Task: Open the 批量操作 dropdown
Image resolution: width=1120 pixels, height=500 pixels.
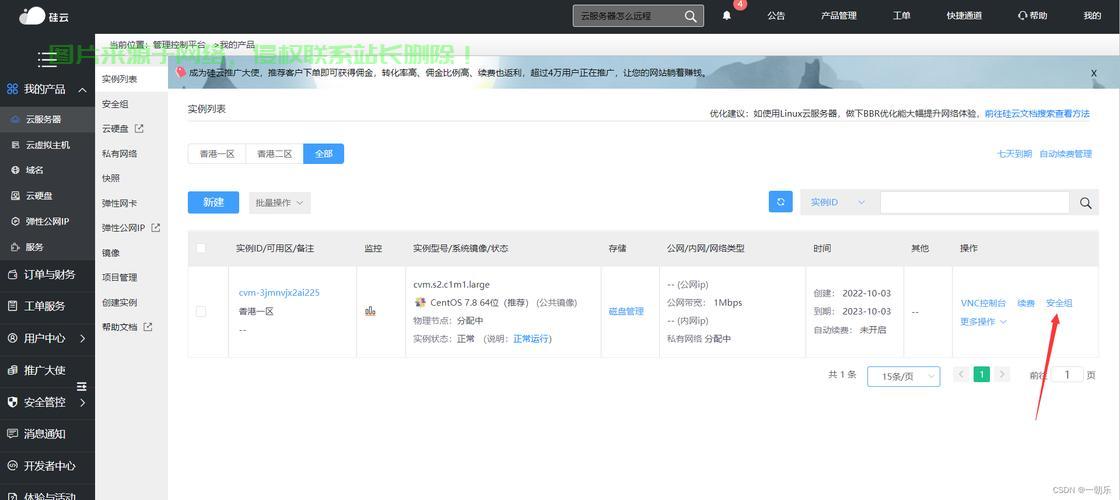Action: pos(279,202)
